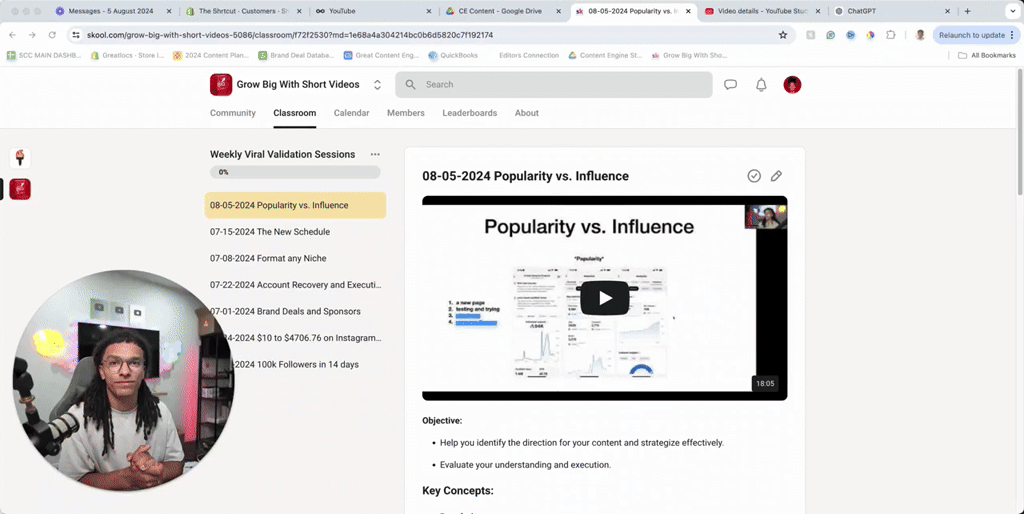Close the YouTube tab

(428, 11)
